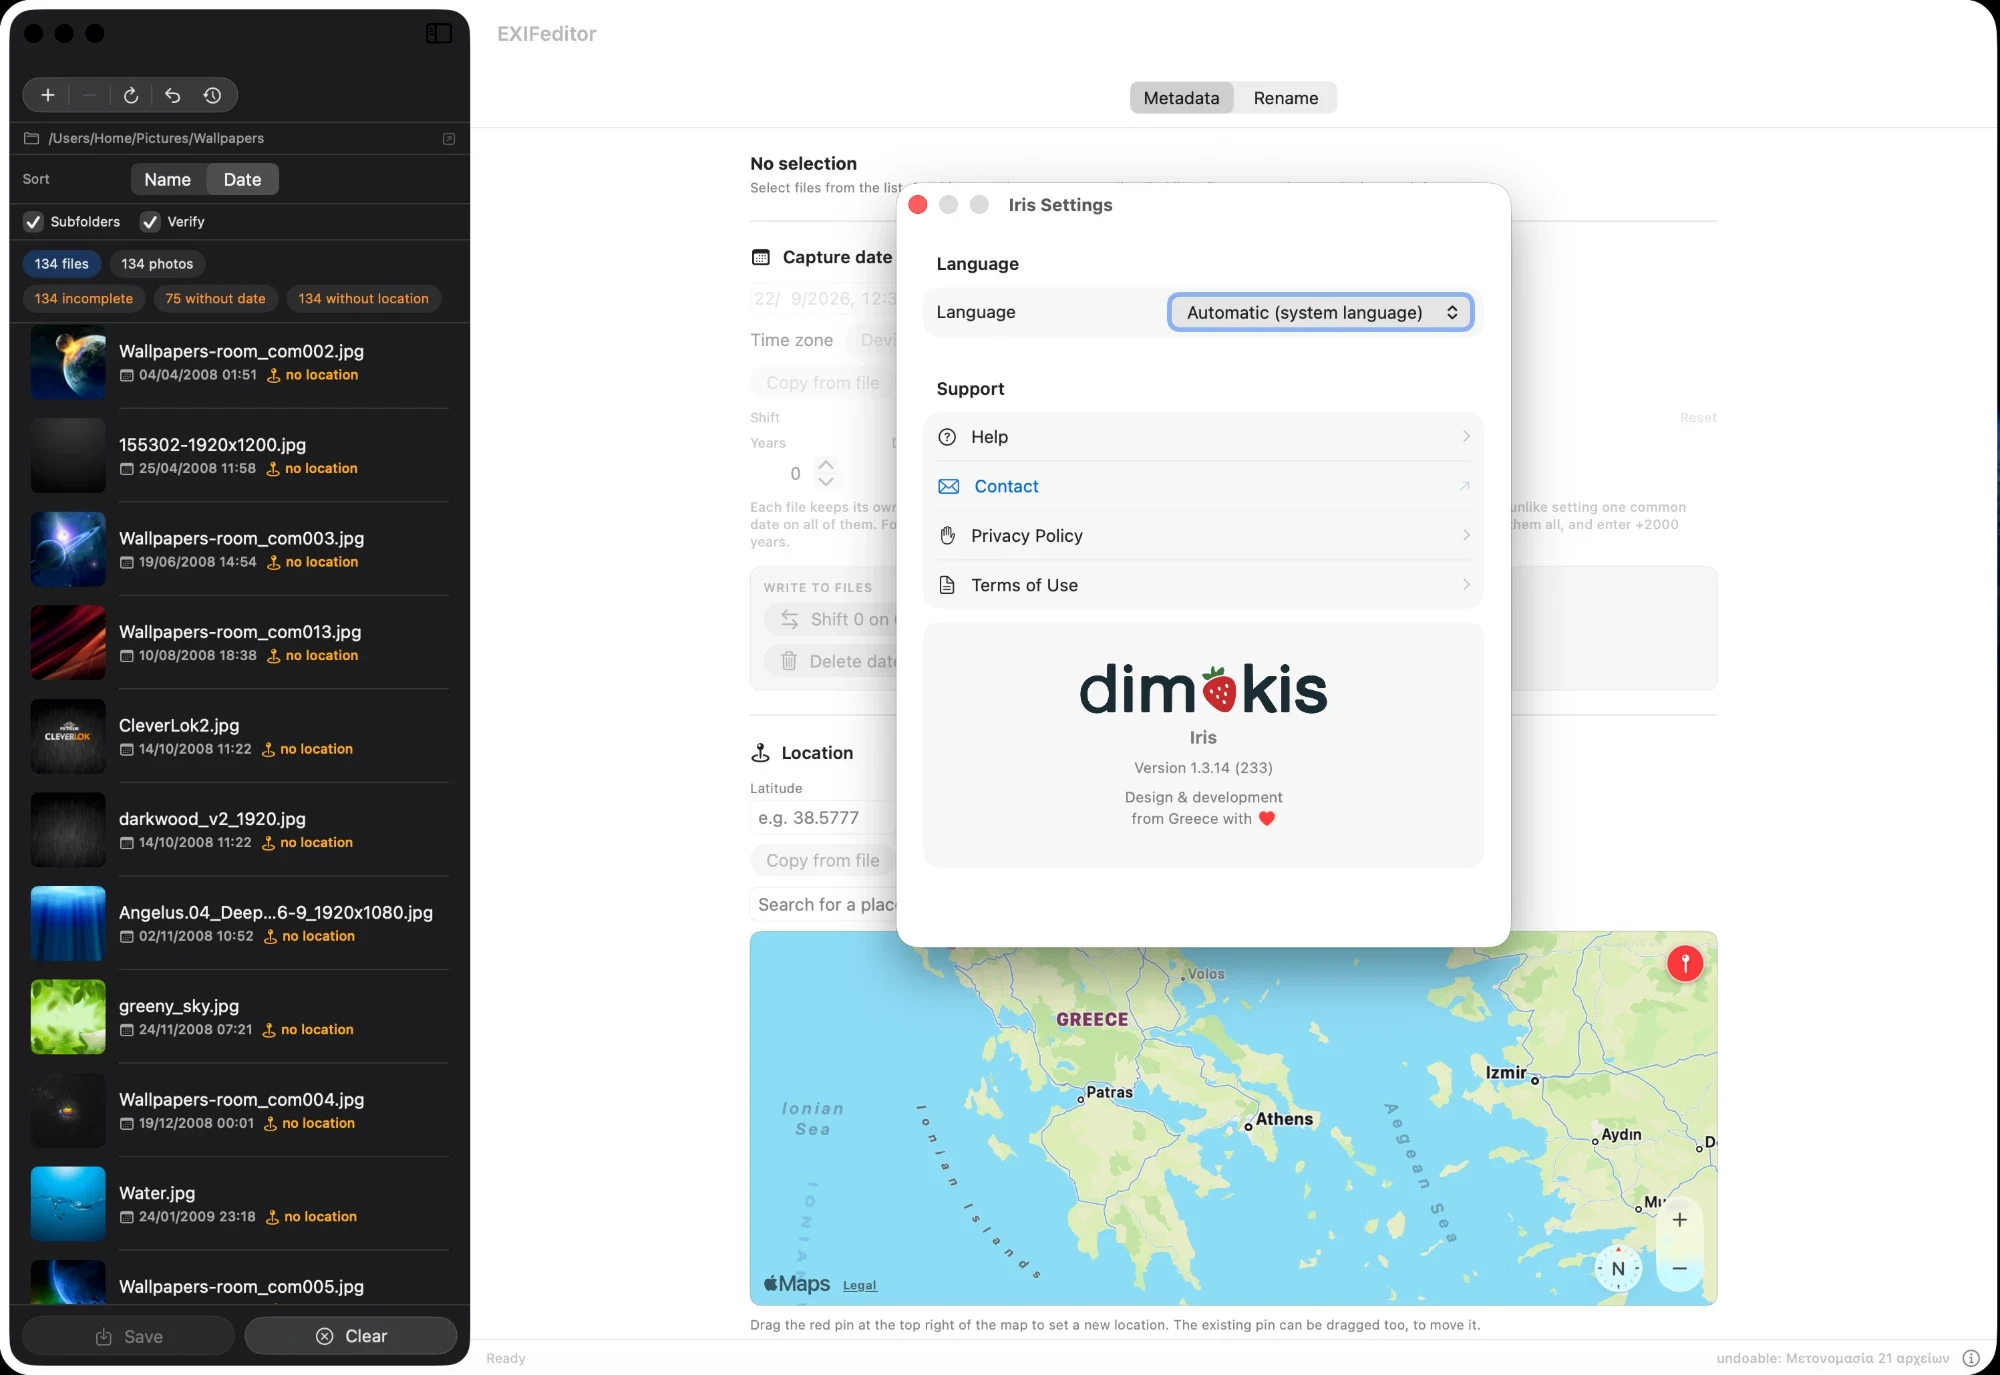Click the add files plus icon
Screen dimensions: 2000x1375
click(x=47, y=95)
